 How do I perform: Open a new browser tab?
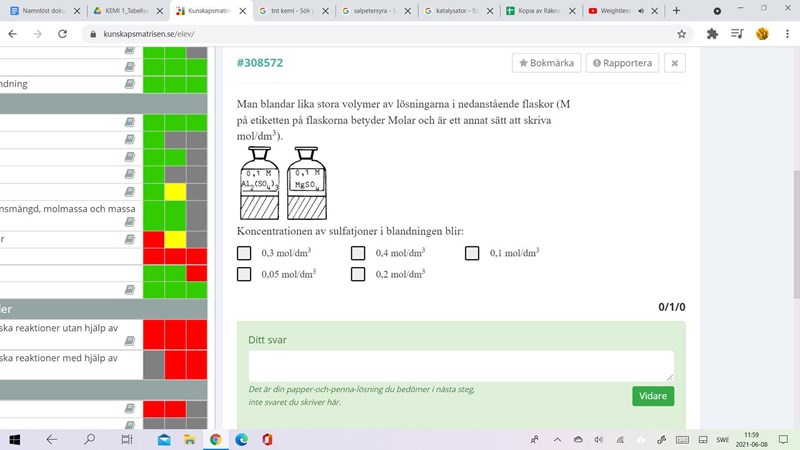[x=677, y=10]
